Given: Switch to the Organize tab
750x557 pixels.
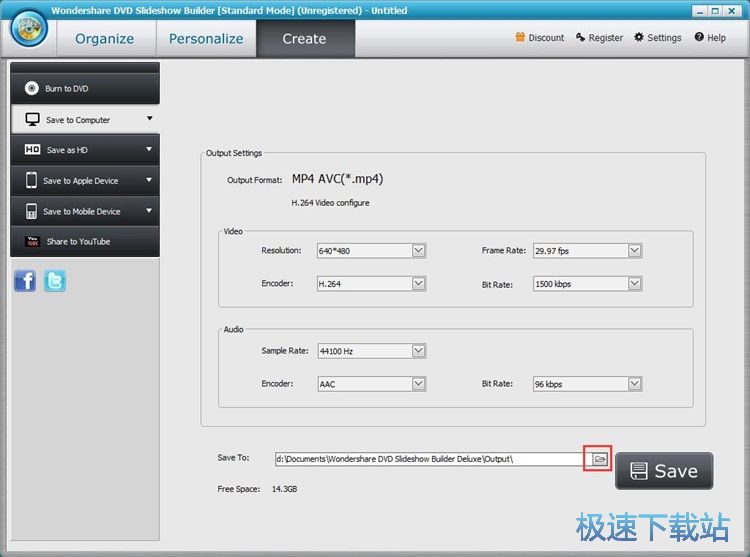Looking at the screenshot, I should coord(105,39).
